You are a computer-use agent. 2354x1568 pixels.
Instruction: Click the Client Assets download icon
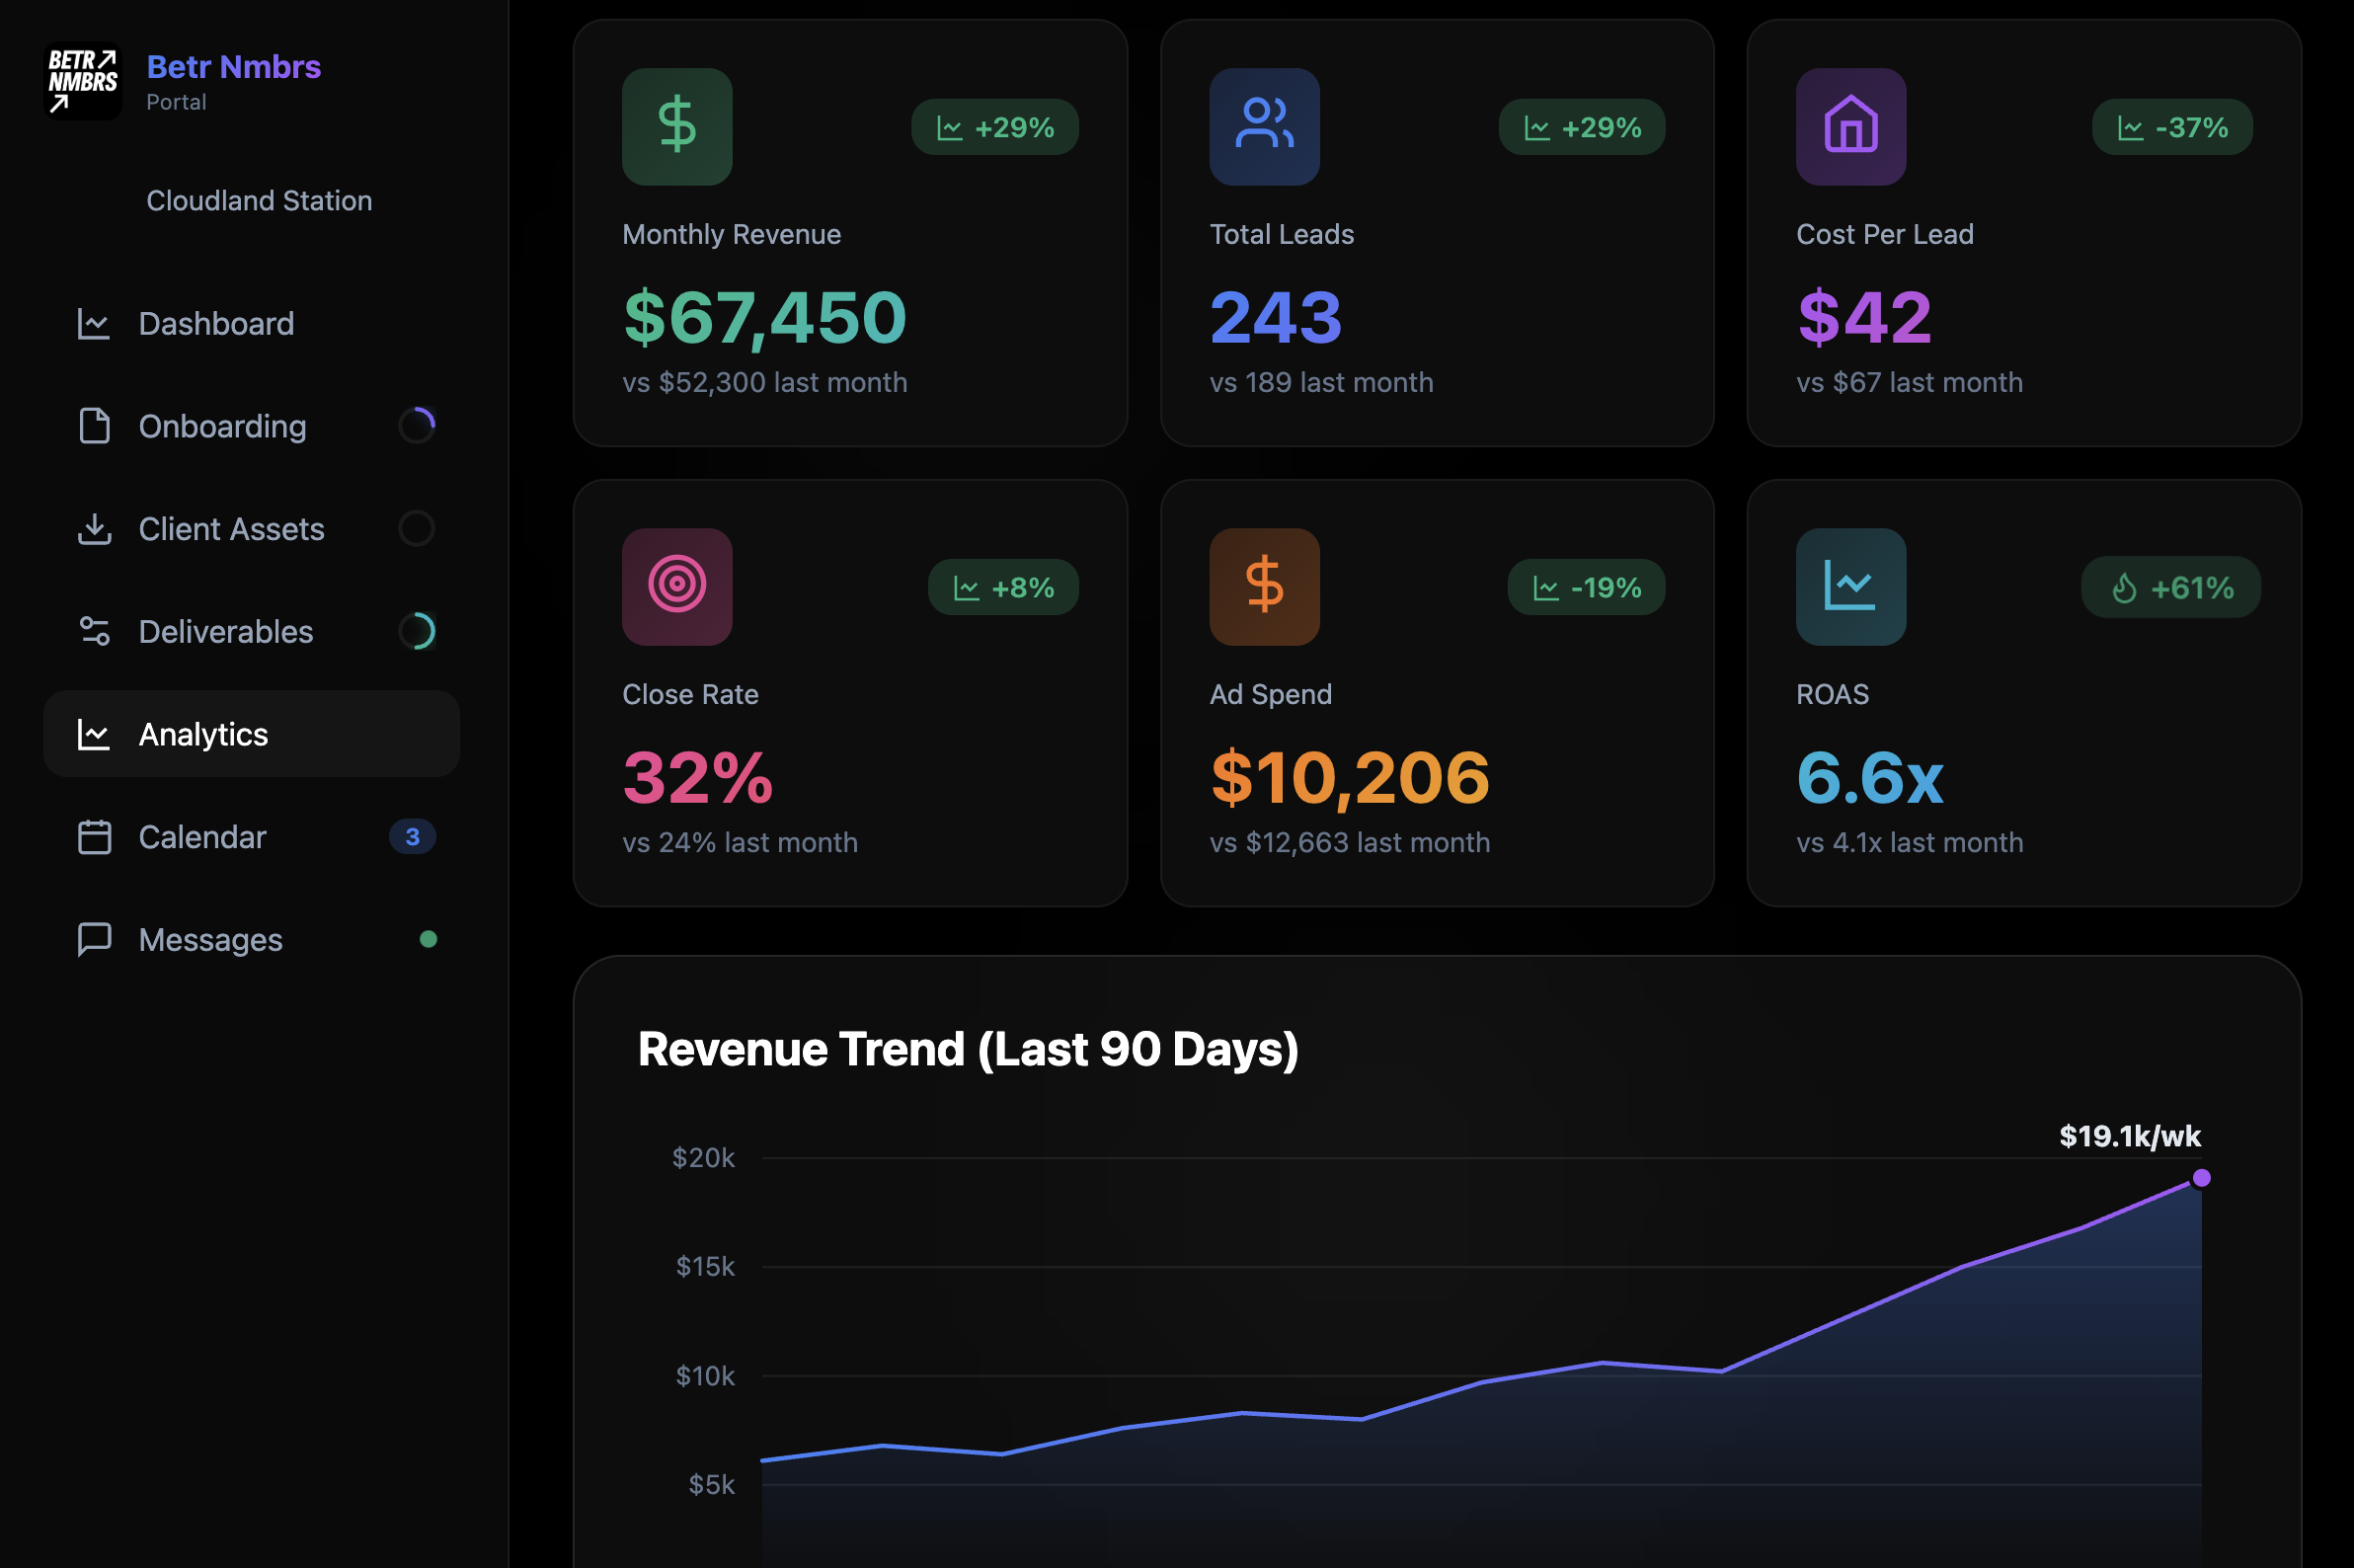point(94,529)
